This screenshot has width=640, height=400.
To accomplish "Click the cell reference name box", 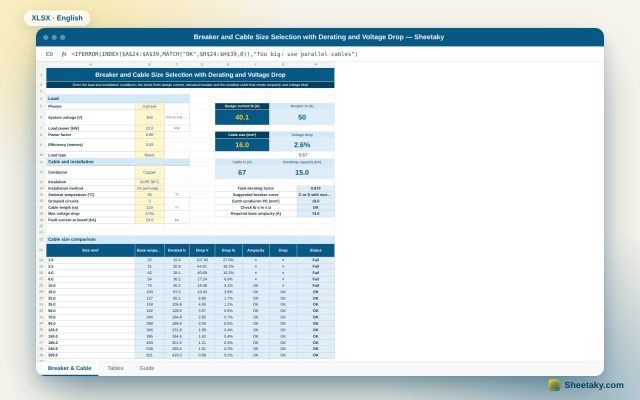I will pos(49,54).
